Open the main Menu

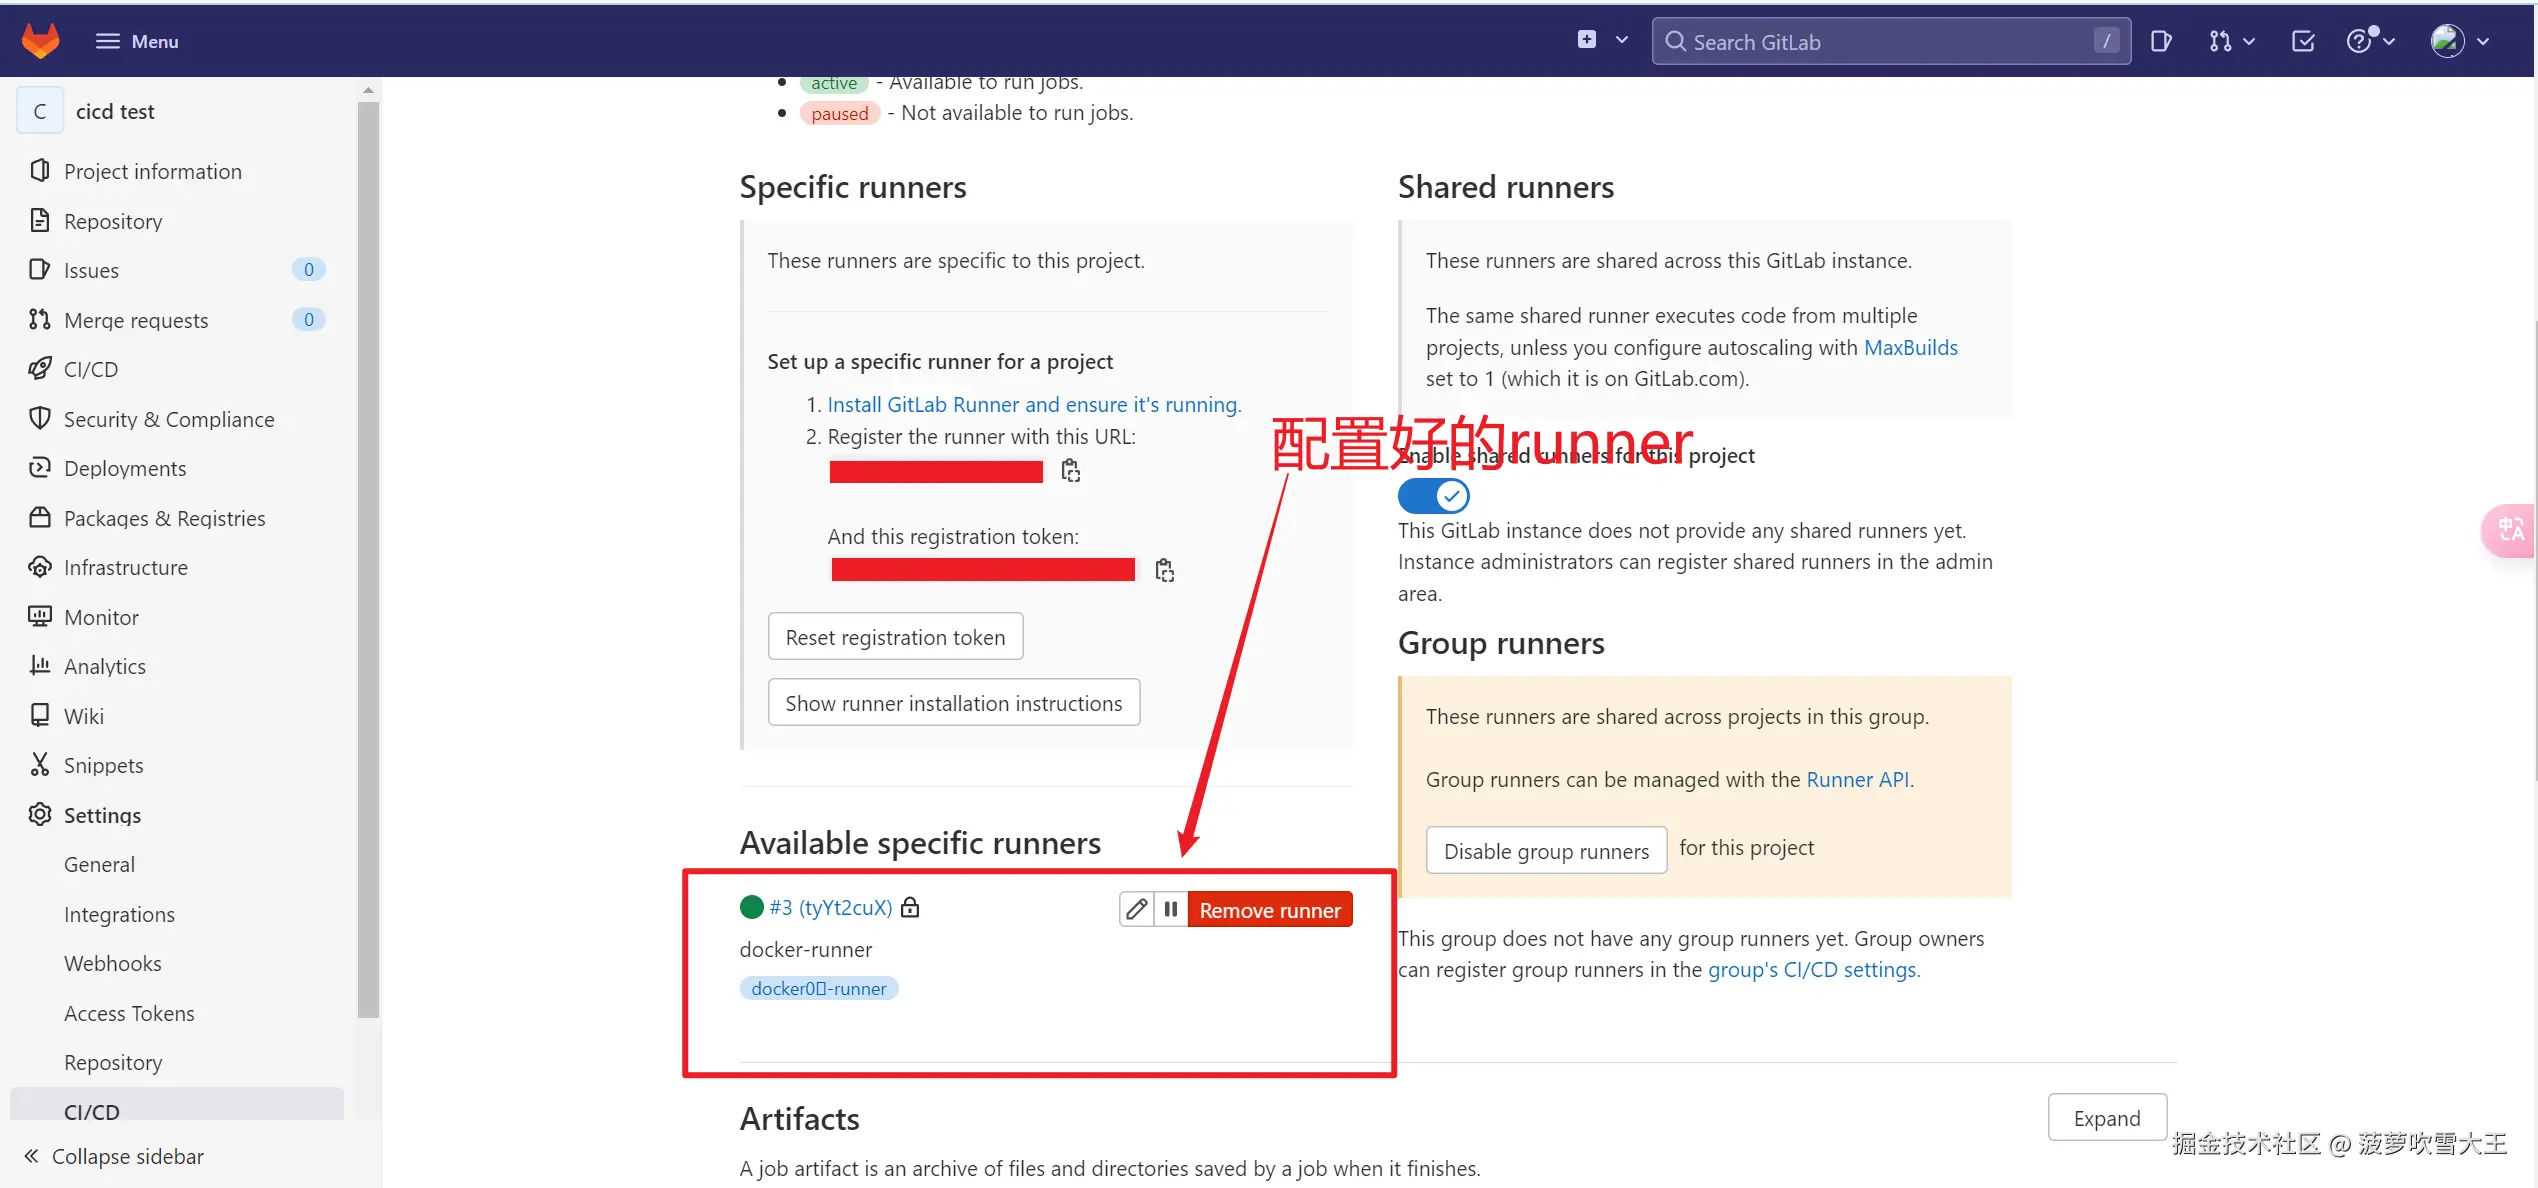[137, 41]
